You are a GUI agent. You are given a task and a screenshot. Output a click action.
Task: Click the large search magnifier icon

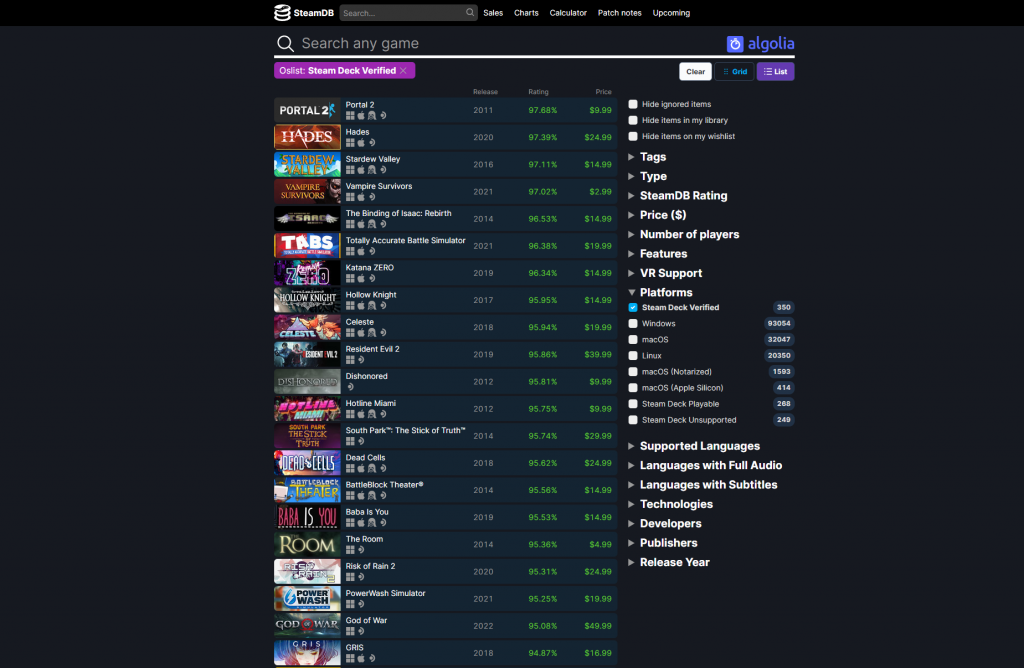(285, 44)
